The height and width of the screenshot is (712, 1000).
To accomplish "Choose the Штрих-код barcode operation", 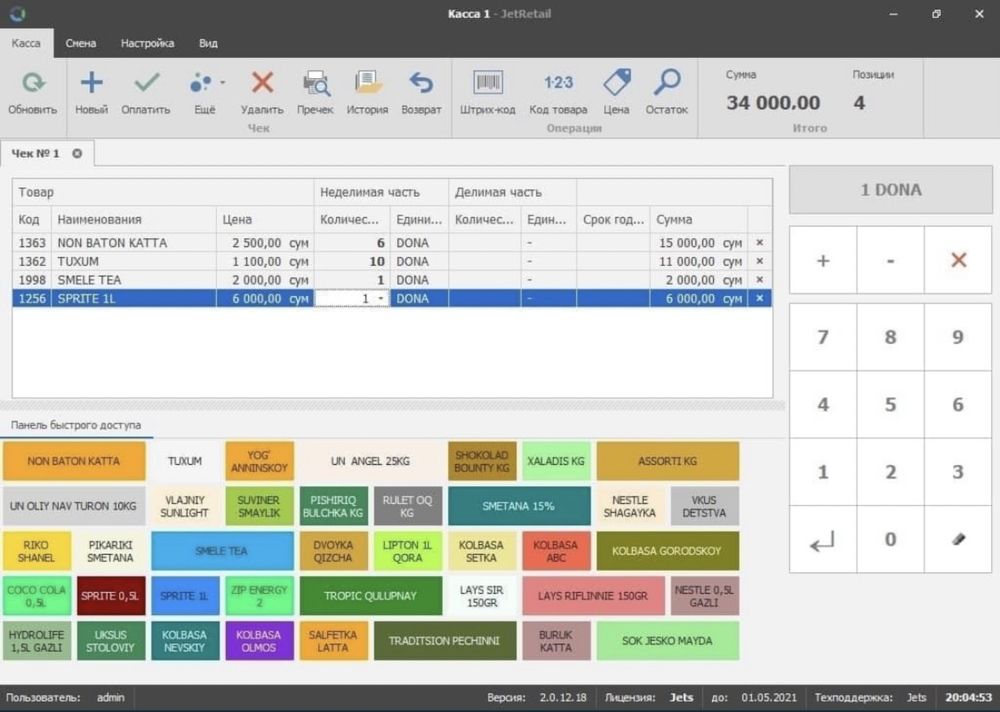I will (488, 93).
